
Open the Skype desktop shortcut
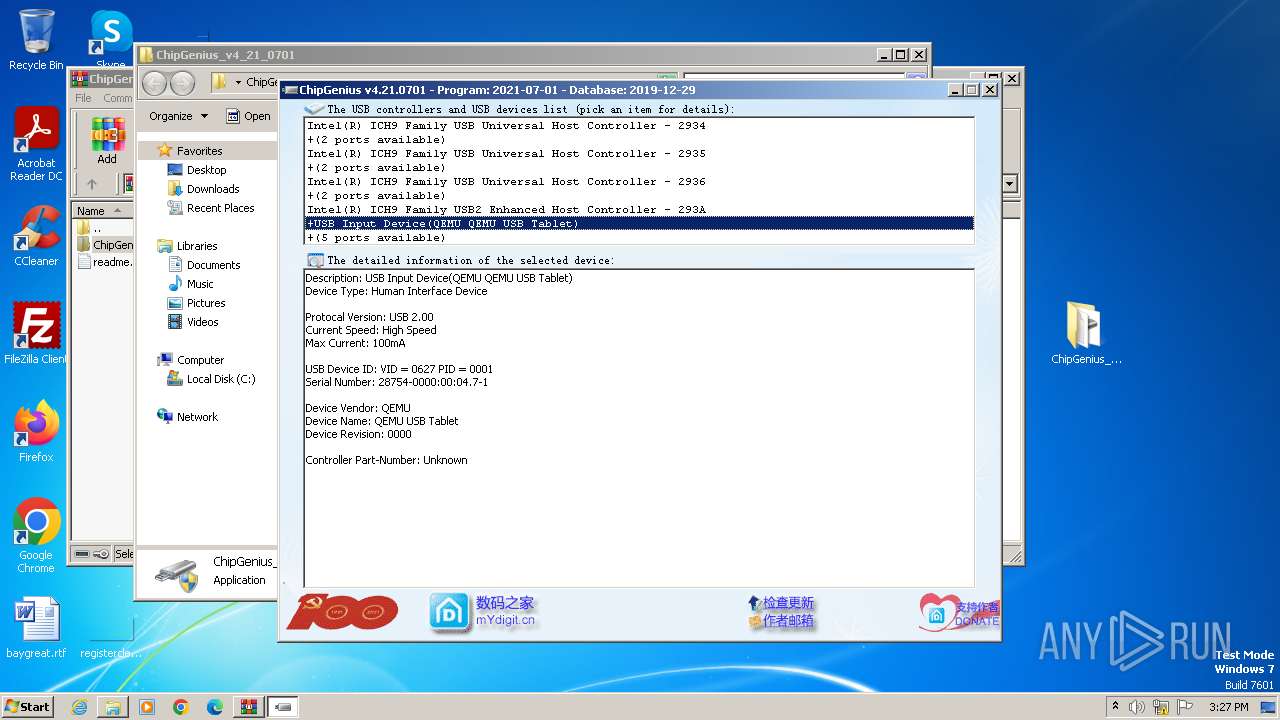pyautogui.click(x=111, y=38)
